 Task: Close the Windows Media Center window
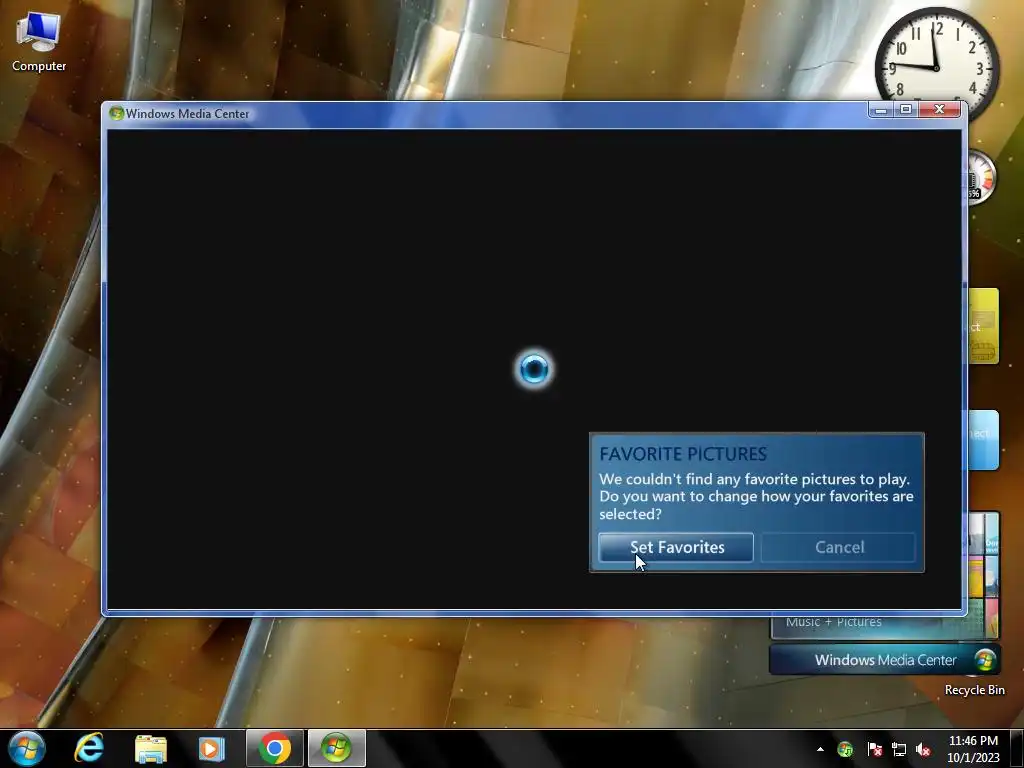940,110
